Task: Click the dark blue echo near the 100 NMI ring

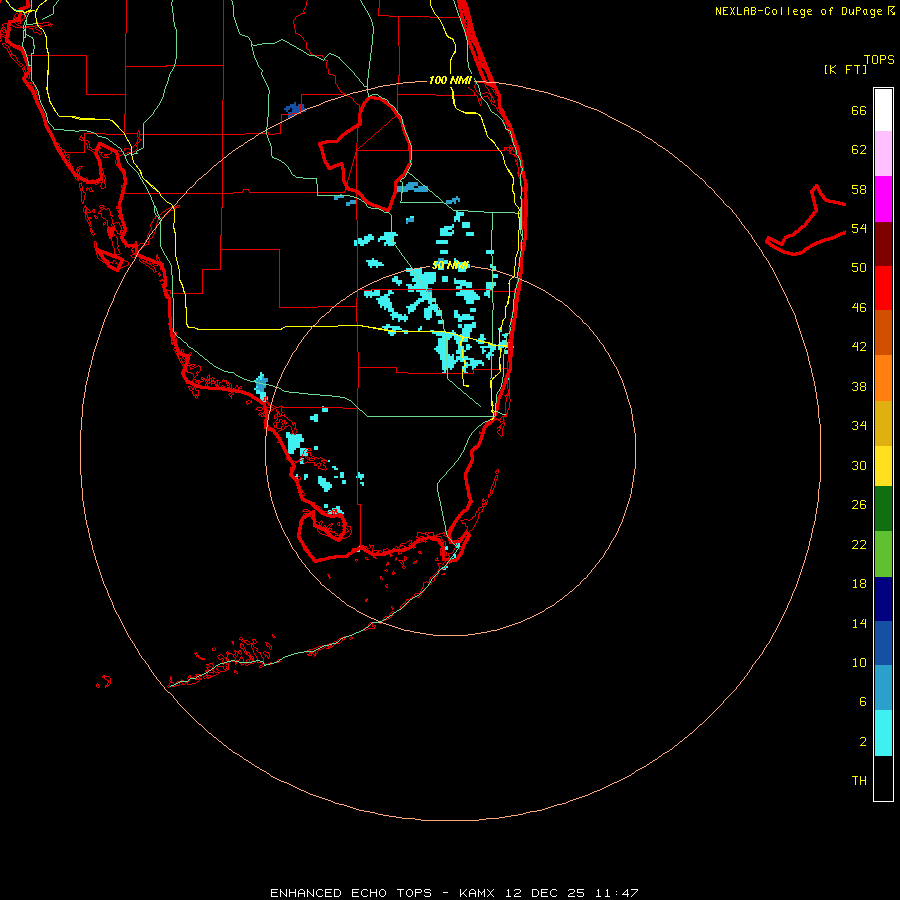Action: click(294, 108)
